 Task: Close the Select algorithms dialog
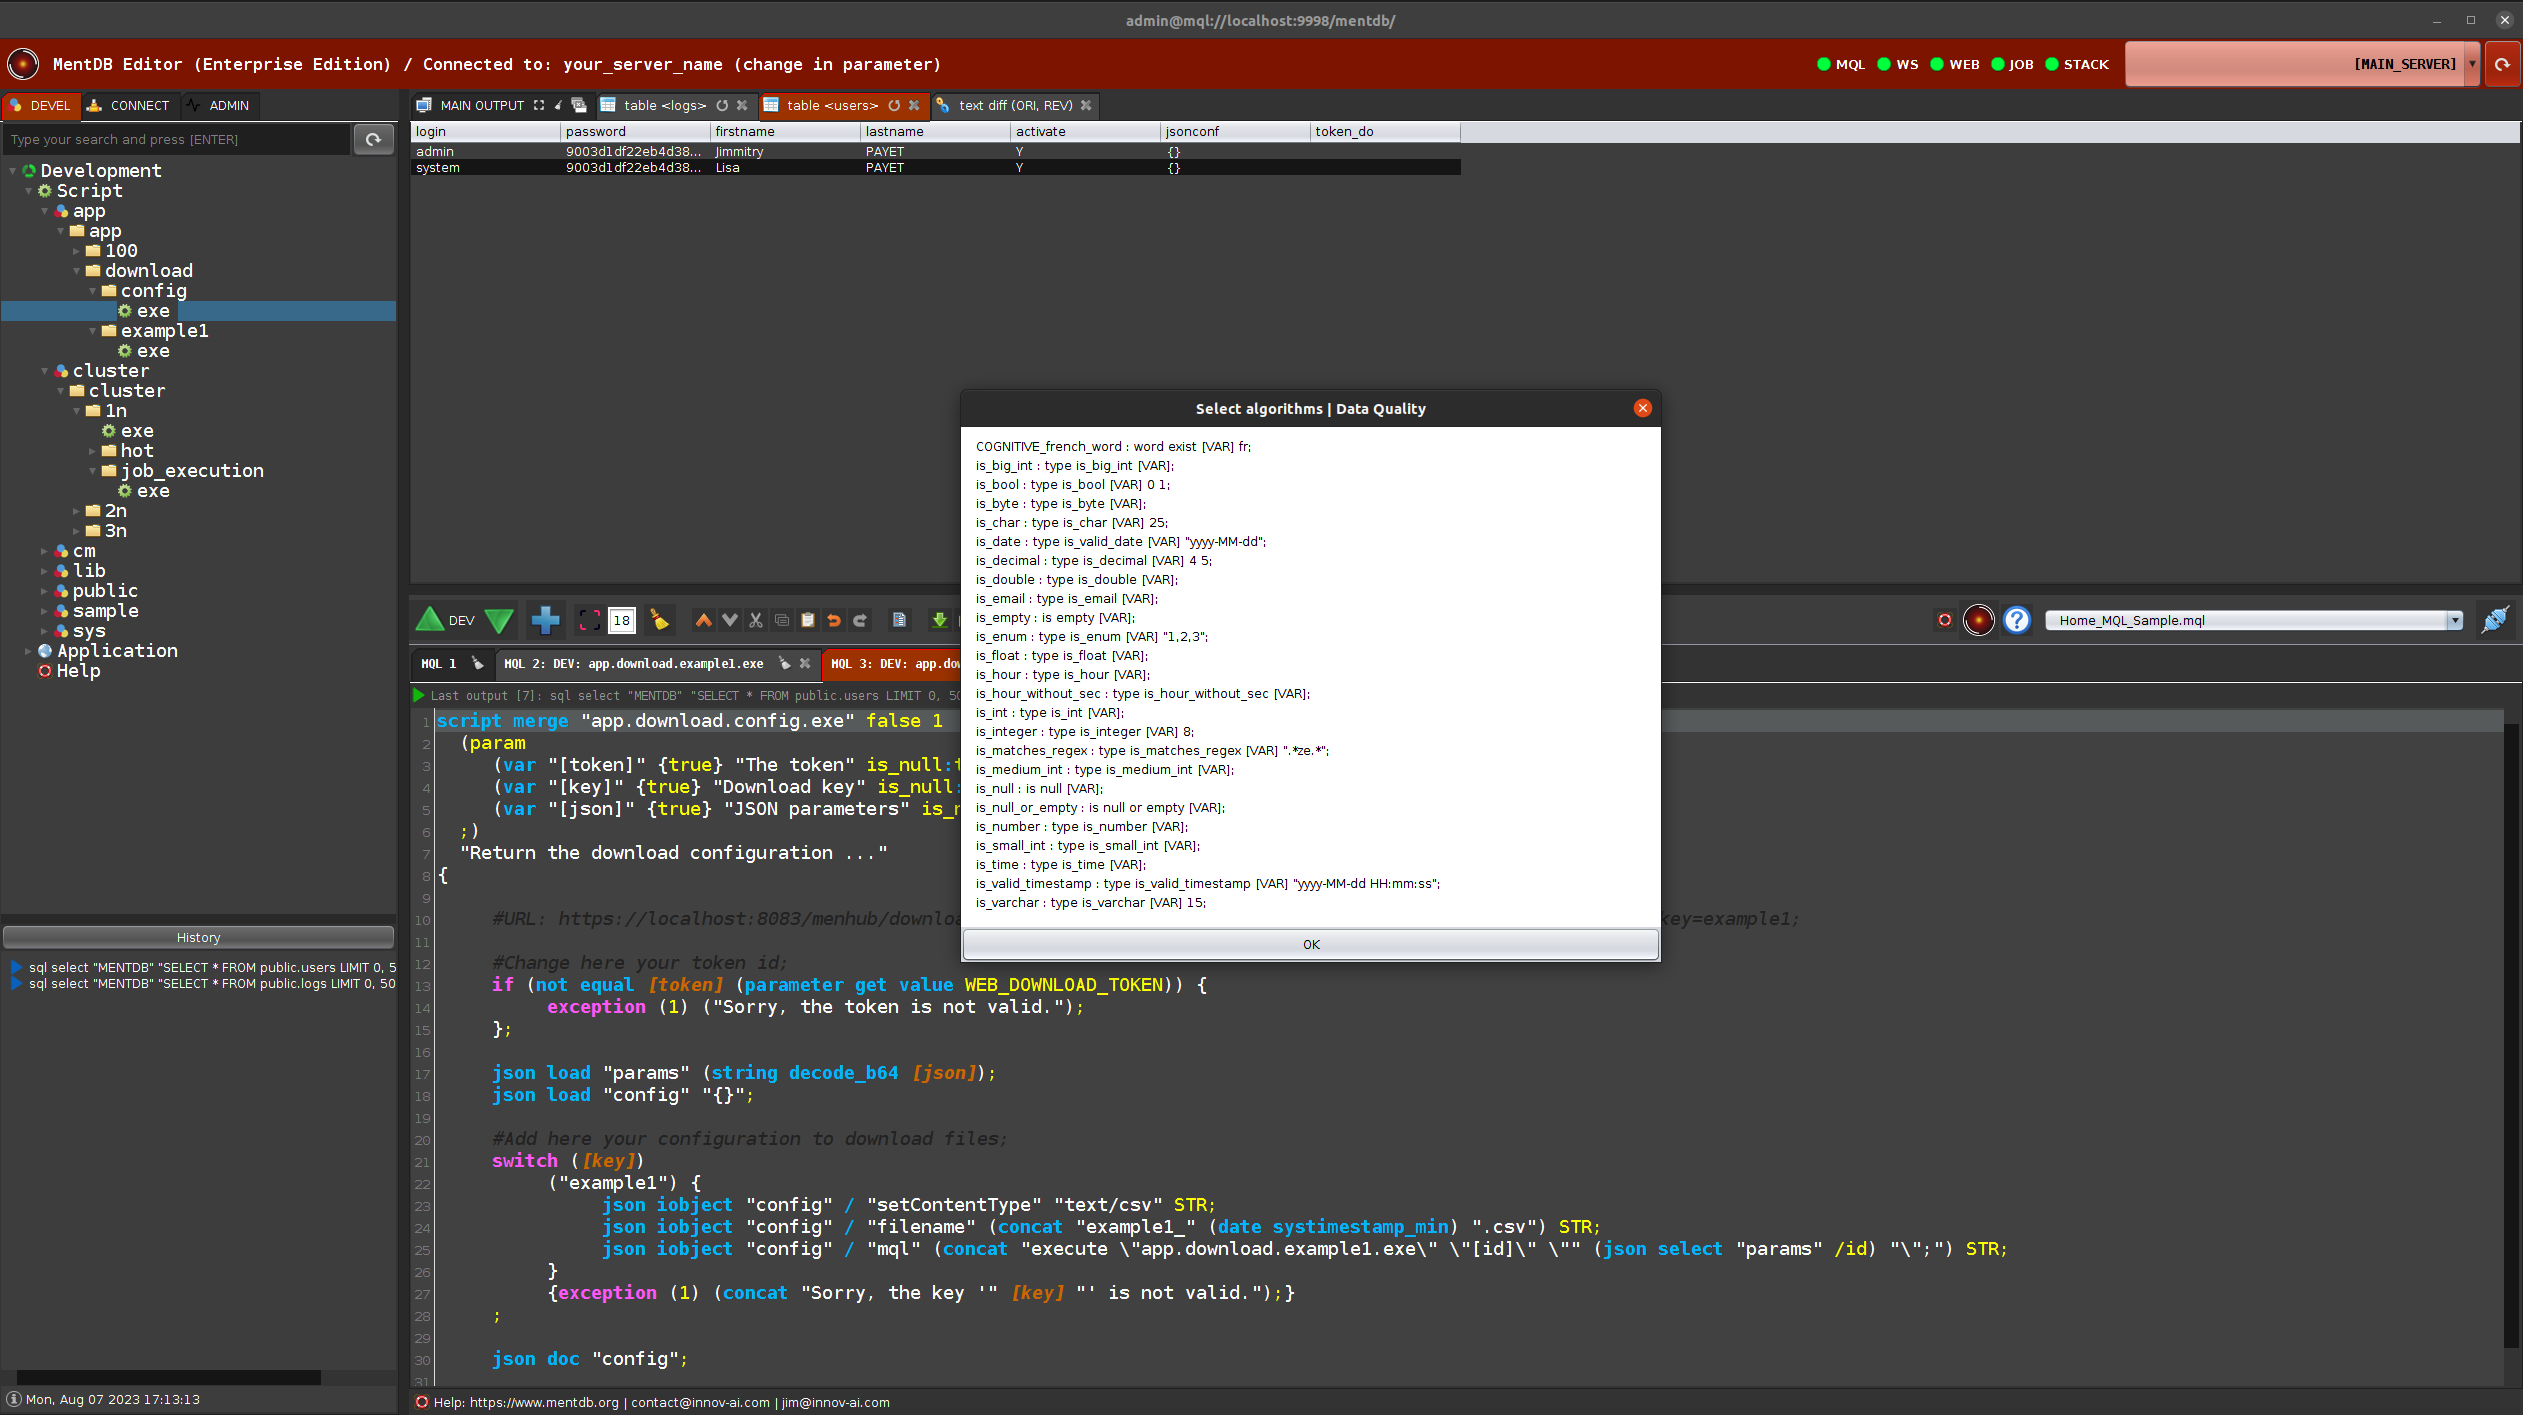coord(1642,408)
